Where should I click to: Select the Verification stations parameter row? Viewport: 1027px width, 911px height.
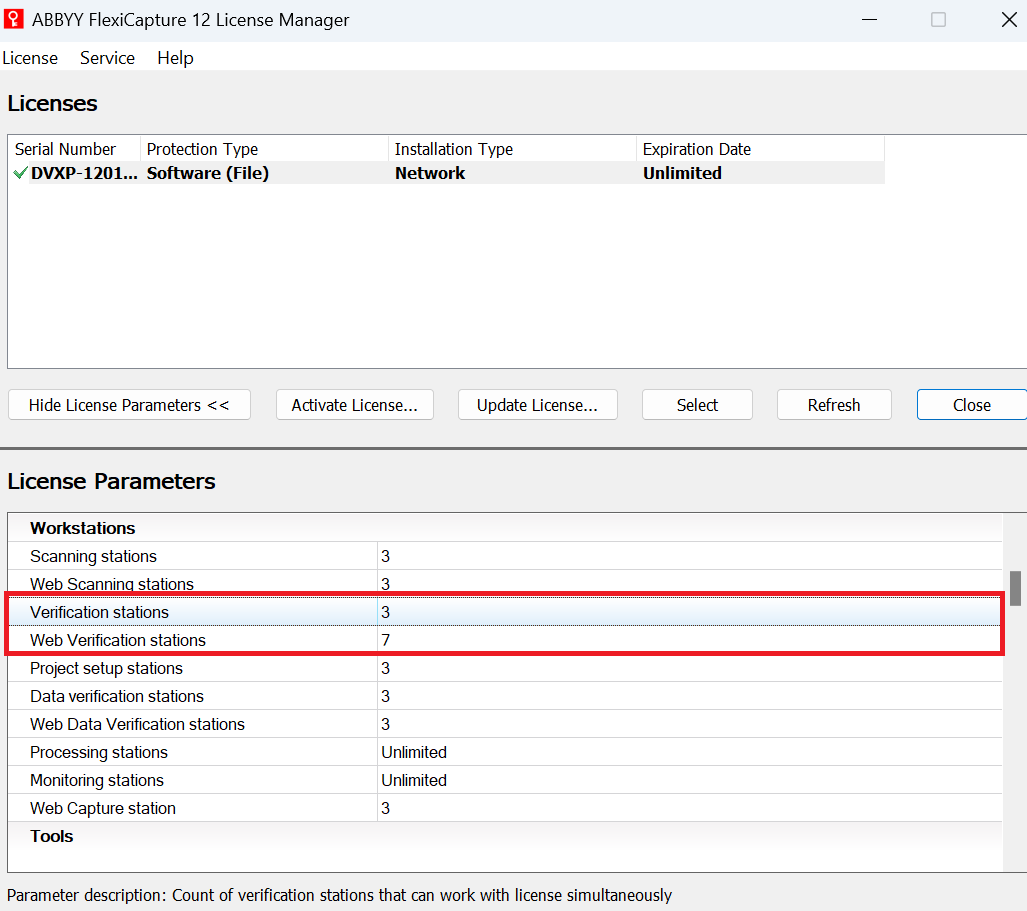tap(505, 612)
